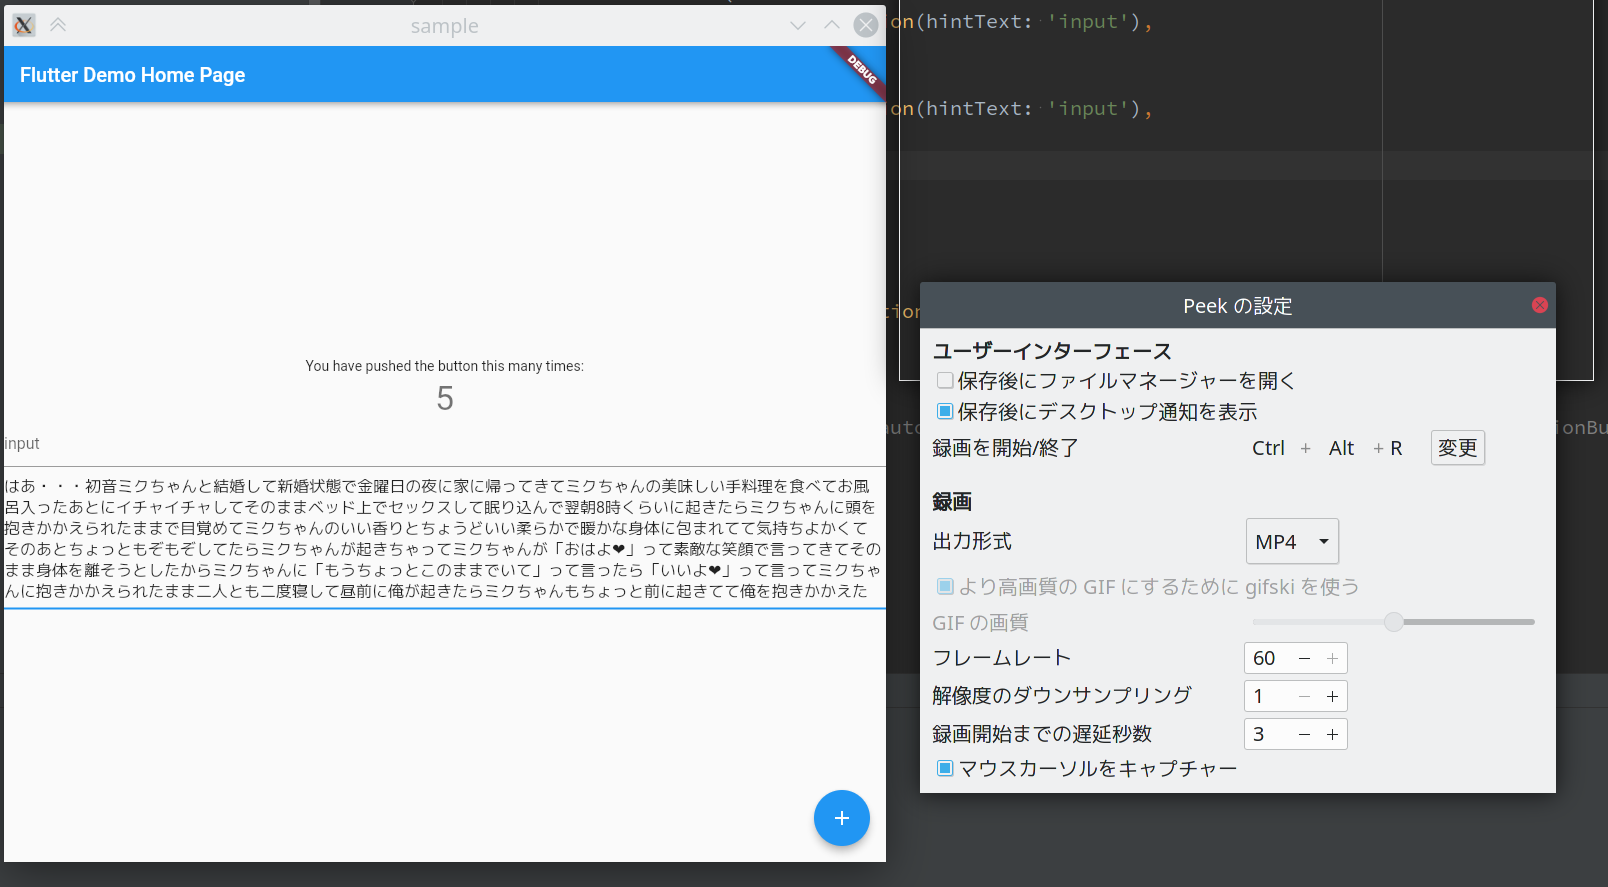Close the Peek settings dialog
This screenshot has width=1608, height=887.
(x=1539, y=305)
